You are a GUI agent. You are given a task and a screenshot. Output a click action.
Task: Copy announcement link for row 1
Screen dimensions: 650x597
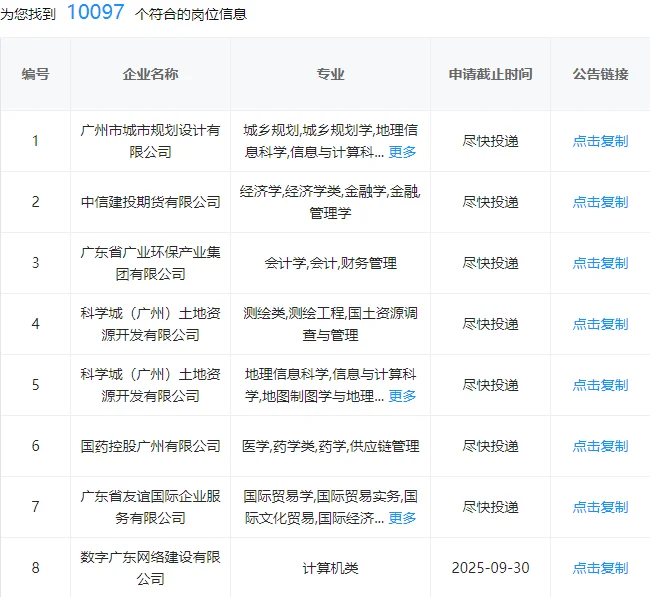pyautogui.click(x=600, y=141)
